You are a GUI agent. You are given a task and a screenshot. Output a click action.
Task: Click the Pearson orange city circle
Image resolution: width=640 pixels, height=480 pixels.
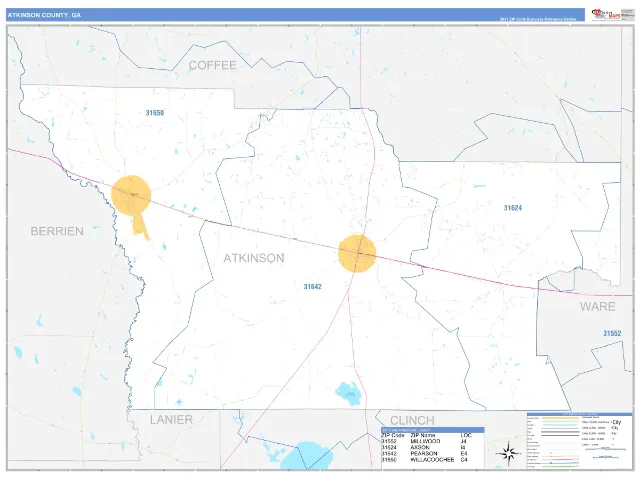point(357,253)
